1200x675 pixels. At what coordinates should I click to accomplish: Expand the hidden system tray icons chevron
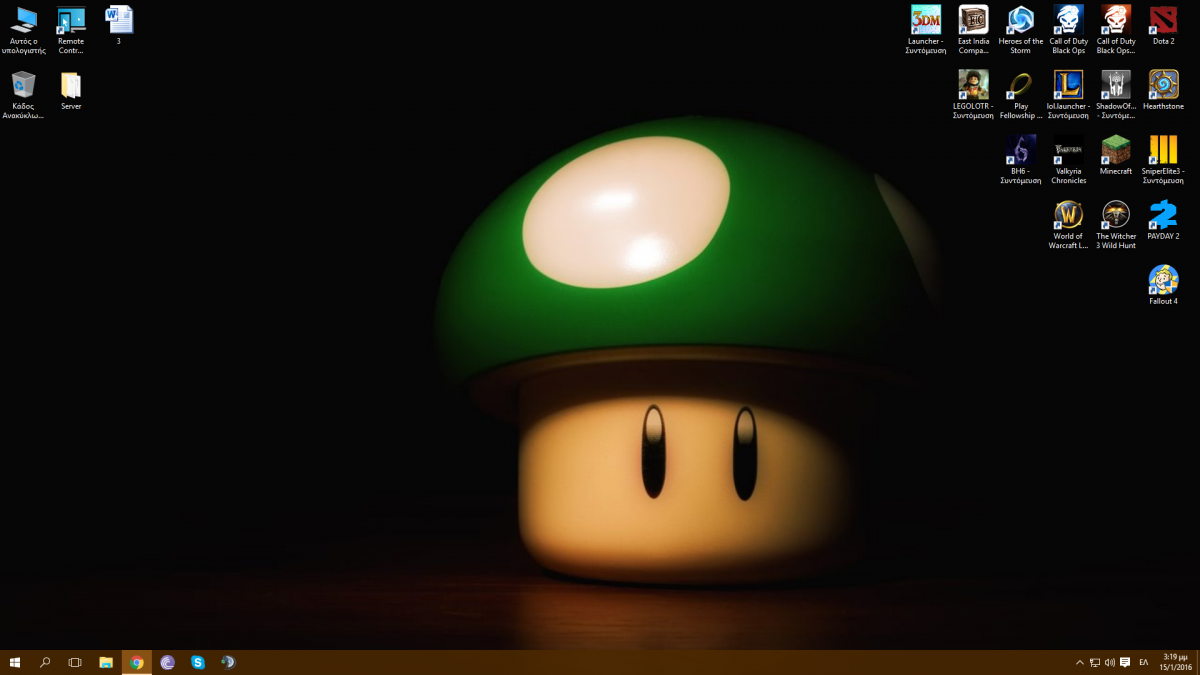(1079, 662)
